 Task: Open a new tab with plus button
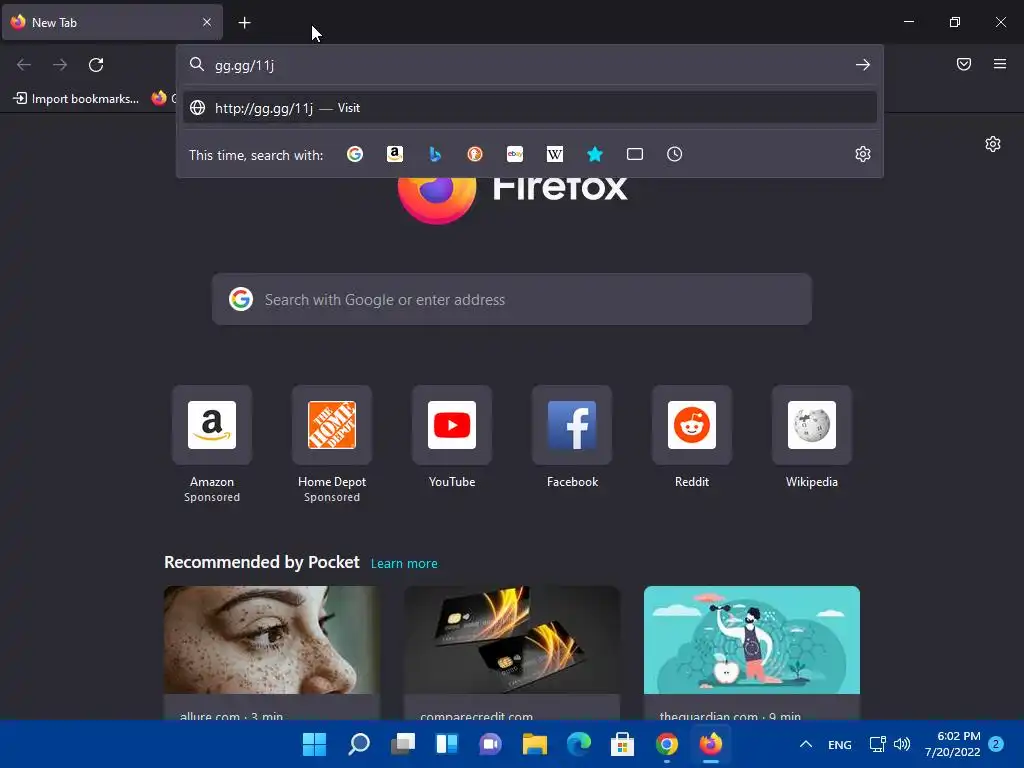point(244,23)
